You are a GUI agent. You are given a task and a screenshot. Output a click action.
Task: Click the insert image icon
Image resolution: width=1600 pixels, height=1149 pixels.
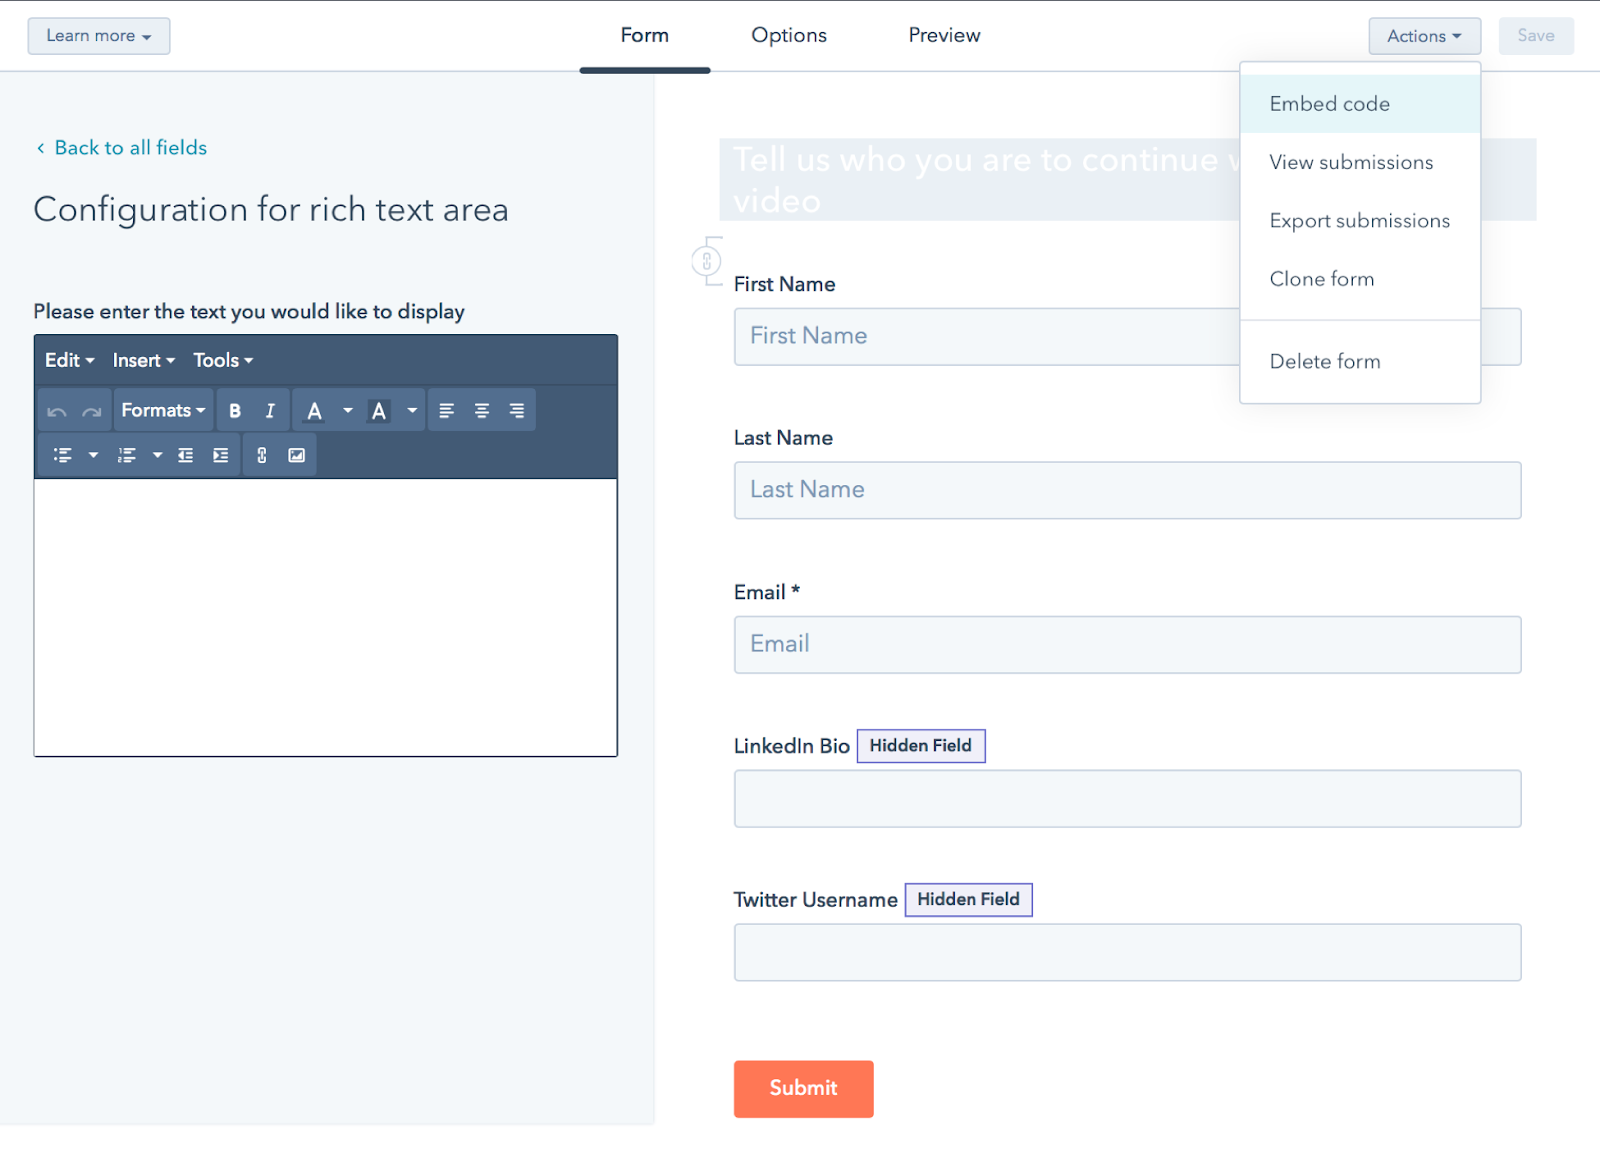click(297, 456)
